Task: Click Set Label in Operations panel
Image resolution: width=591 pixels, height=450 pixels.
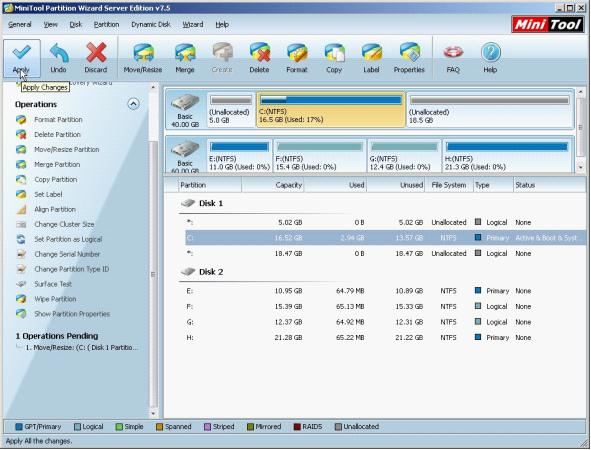Action: 48,194
